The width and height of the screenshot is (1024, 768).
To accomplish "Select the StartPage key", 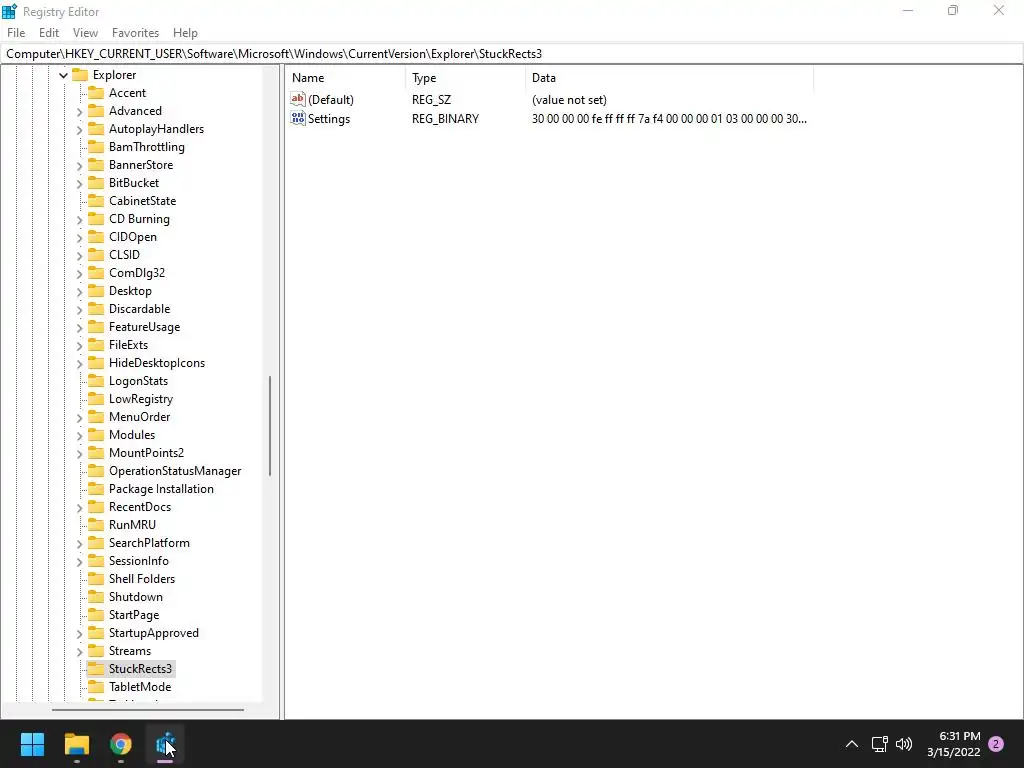I will [x=134, y=615].
